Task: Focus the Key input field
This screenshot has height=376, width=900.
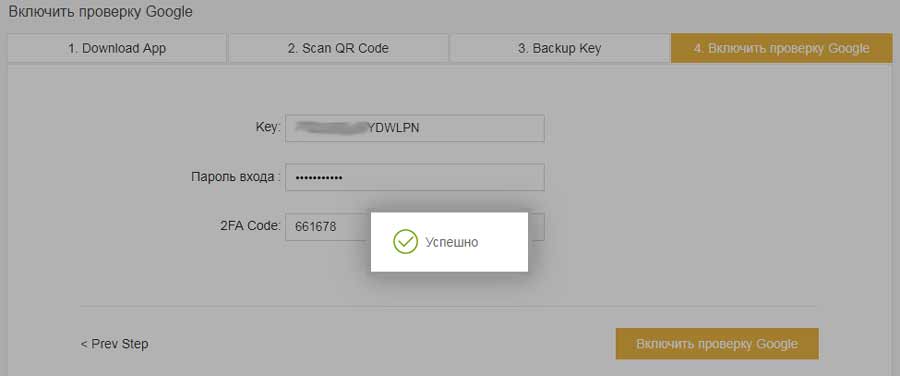Action: (x=414, y=128)
